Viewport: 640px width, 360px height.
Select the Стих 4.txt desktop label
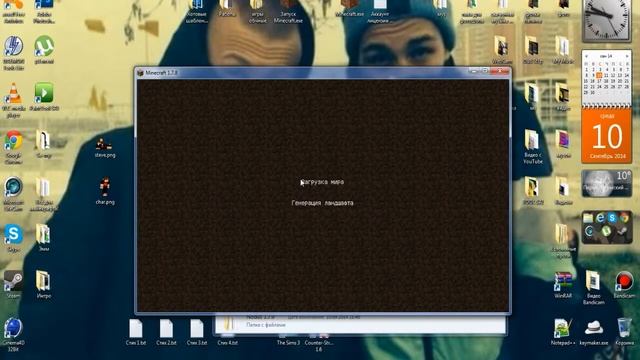coord(227,343)
